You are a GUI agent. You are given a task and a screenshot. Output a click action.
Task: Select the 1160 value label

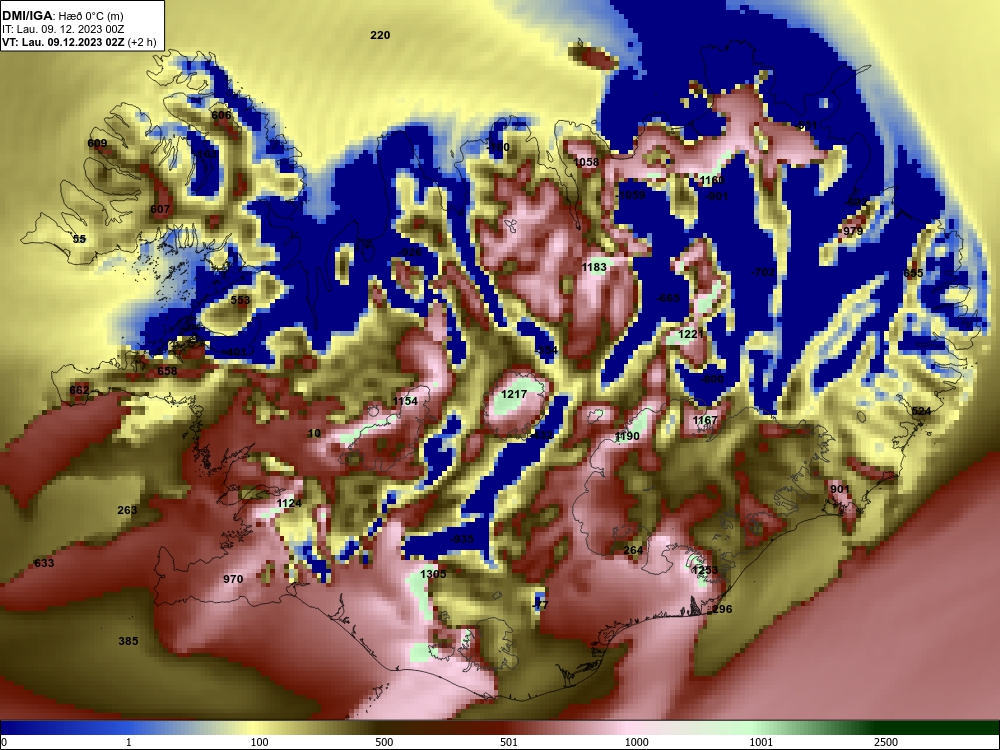click(712, 180)
